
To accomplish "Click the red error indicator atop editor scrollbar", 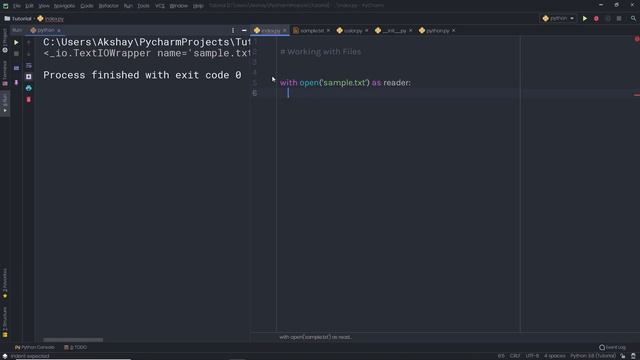I will click(x=637, y=39).
